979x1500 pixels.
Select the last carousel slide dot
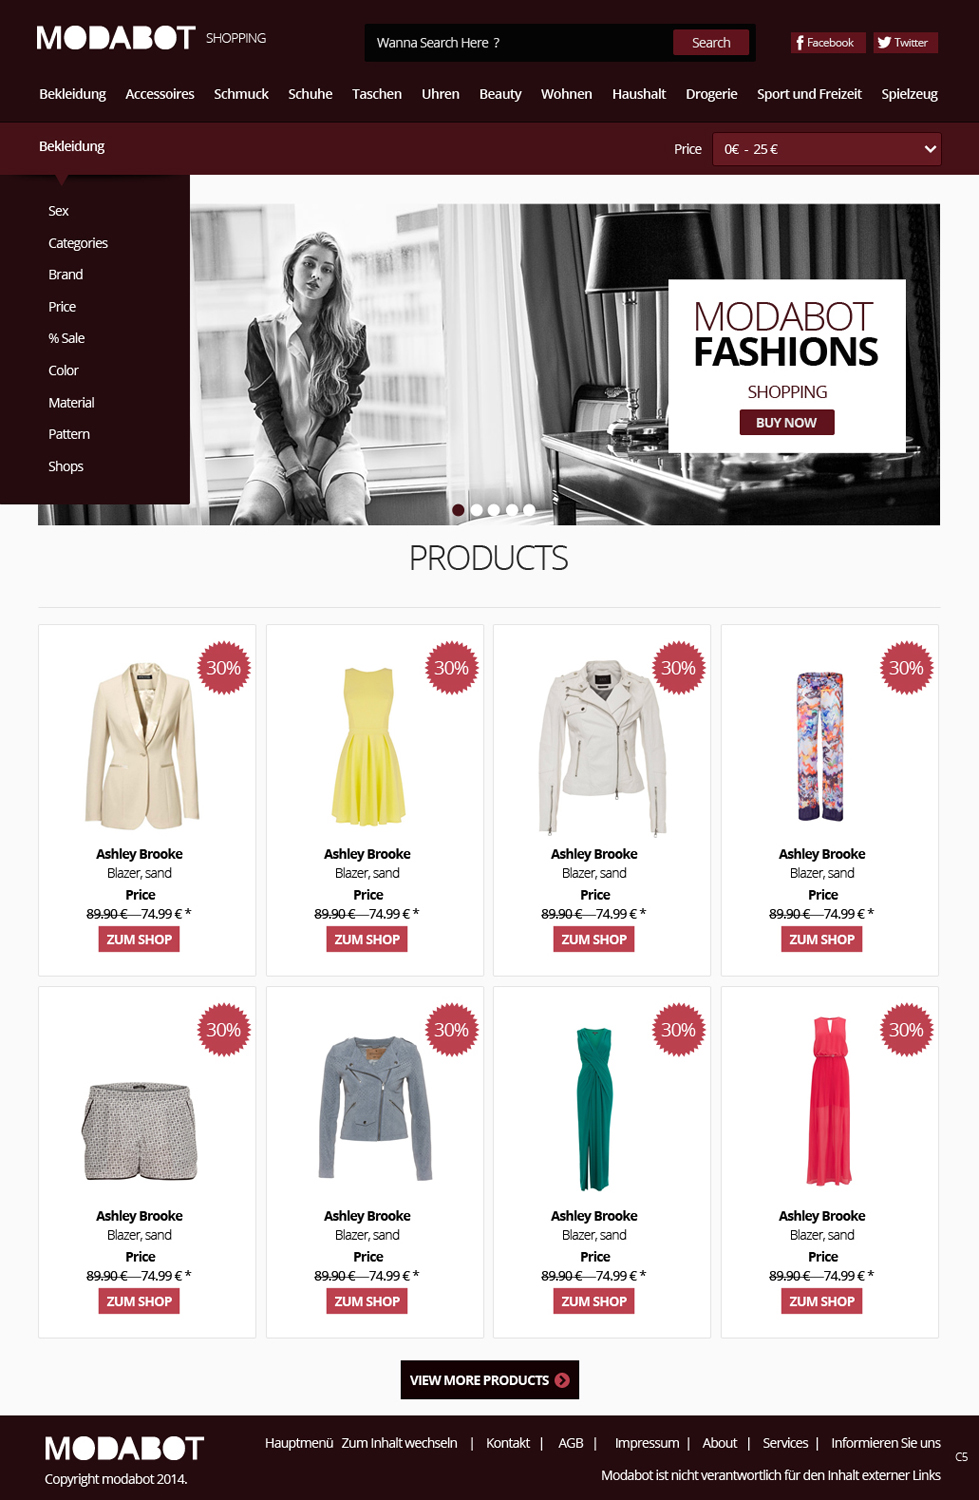[529, 510]
